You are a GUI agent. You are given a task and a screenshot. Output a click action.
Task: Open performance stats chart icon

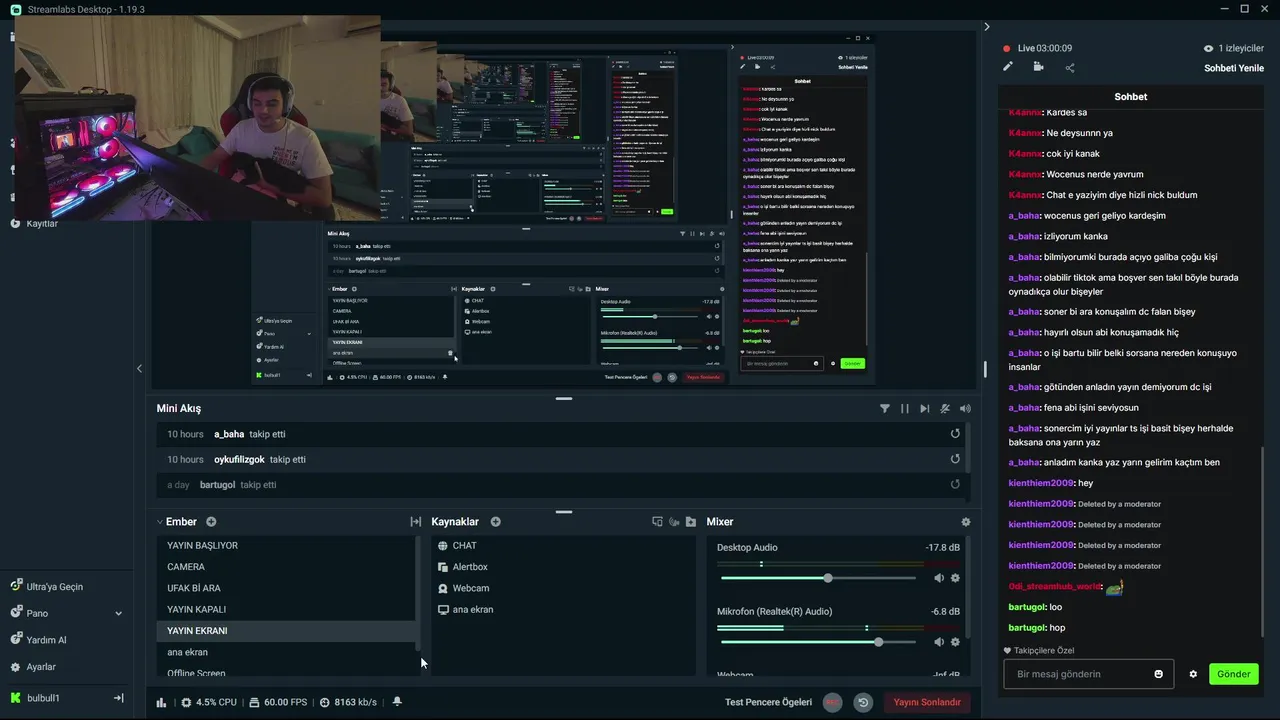pyautogui.click(x=161, y=702)
